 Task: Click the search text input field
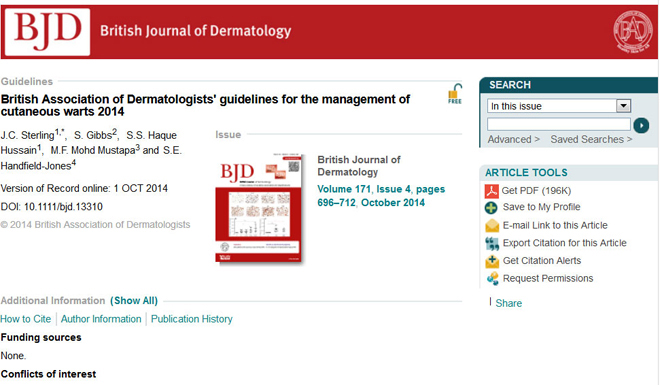tap(559, 124)
